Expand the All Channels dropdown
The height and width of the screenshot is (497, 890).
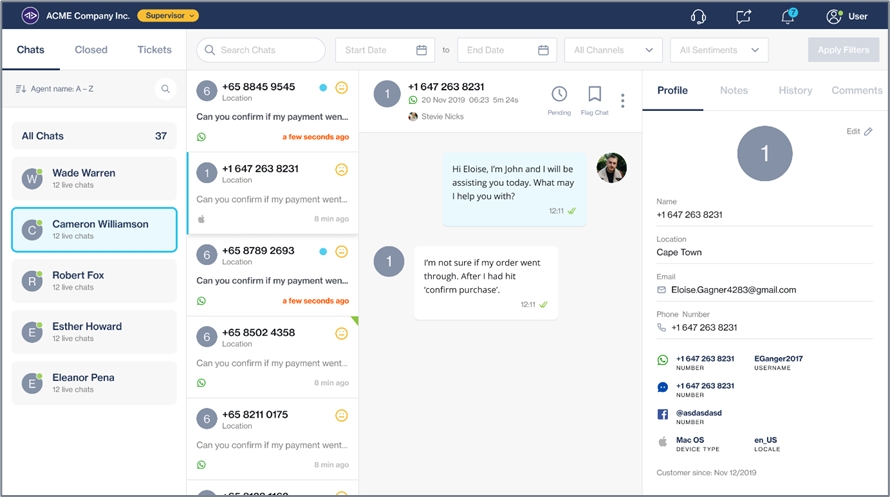tap(613, 50)
